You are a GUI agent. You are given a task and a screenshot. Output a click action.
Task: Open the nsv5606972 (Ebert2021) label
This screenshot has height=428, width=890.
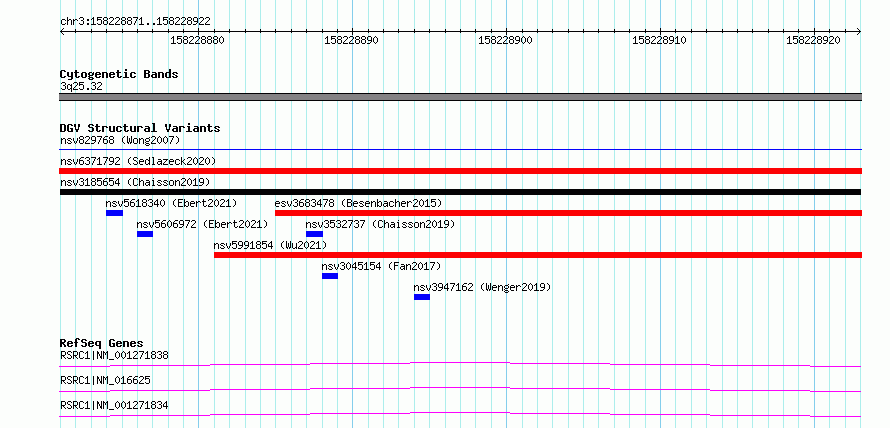click(x=202, y=224)
